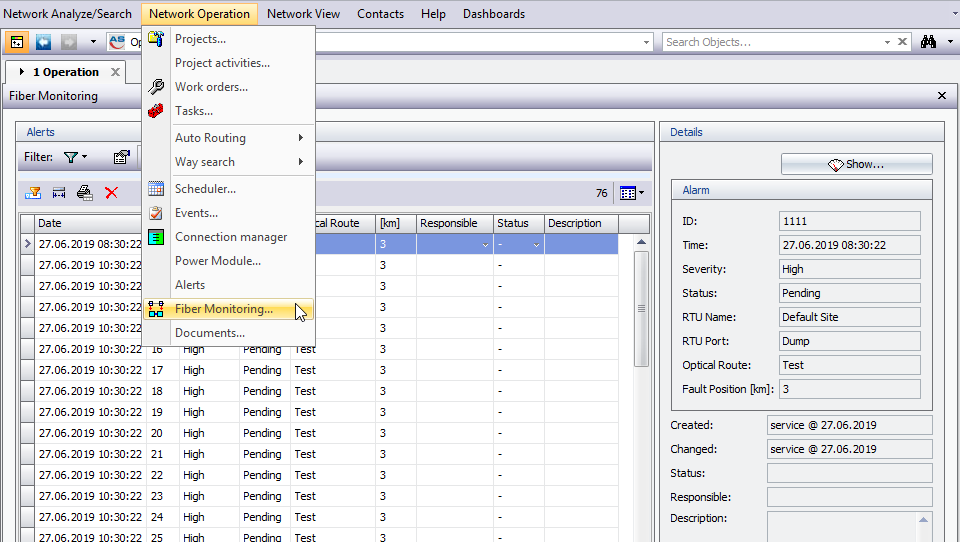Close the Fiber Monitoring panel
Viewport: 960px width, 542px height.
click(942, 96)
